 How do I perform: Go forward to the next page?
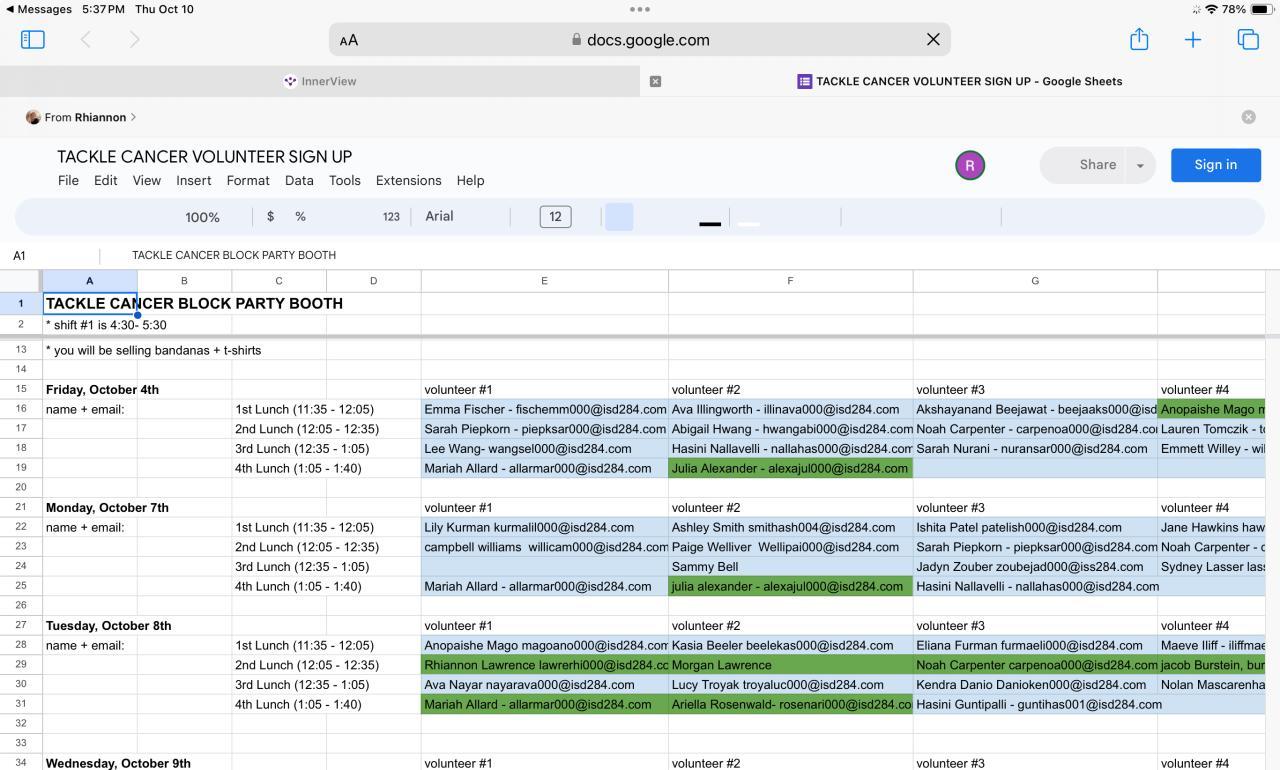tap(134, 39)
